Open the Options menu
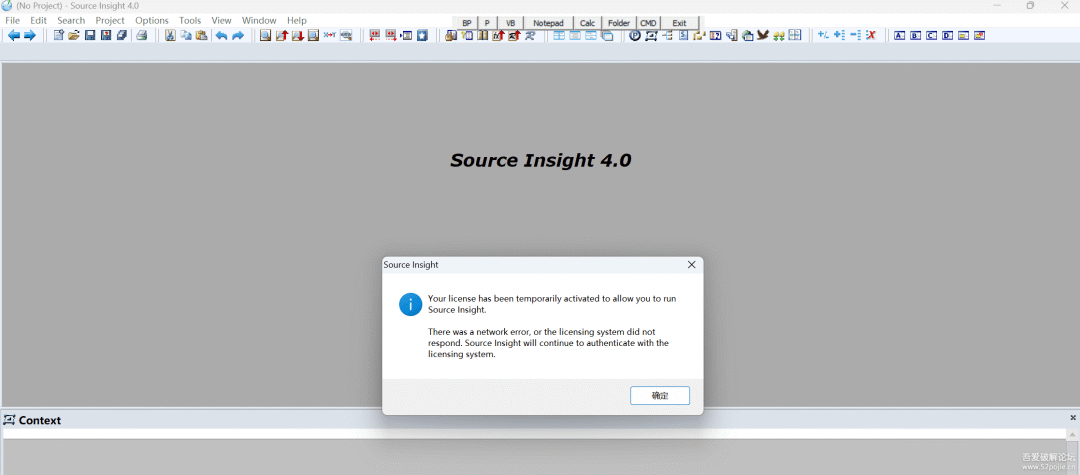 [152, 20]
